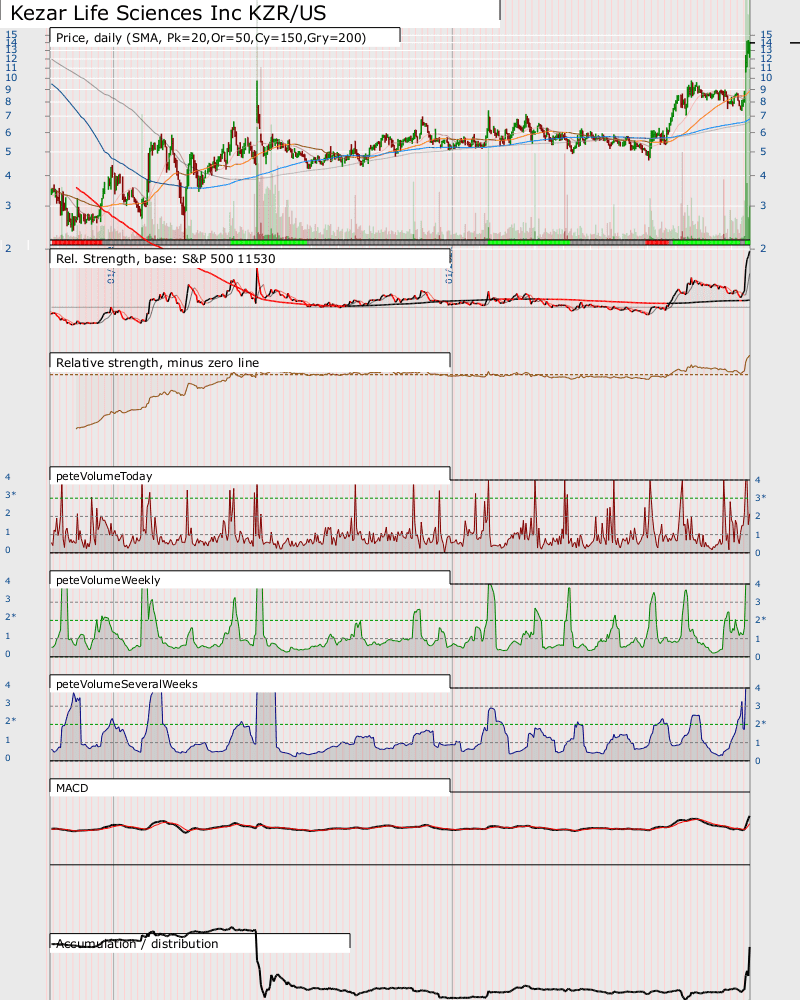Screen dimensions: 800x1000
Task: Select the Price, daily SMA legend label
Action: tap(211, 38)
